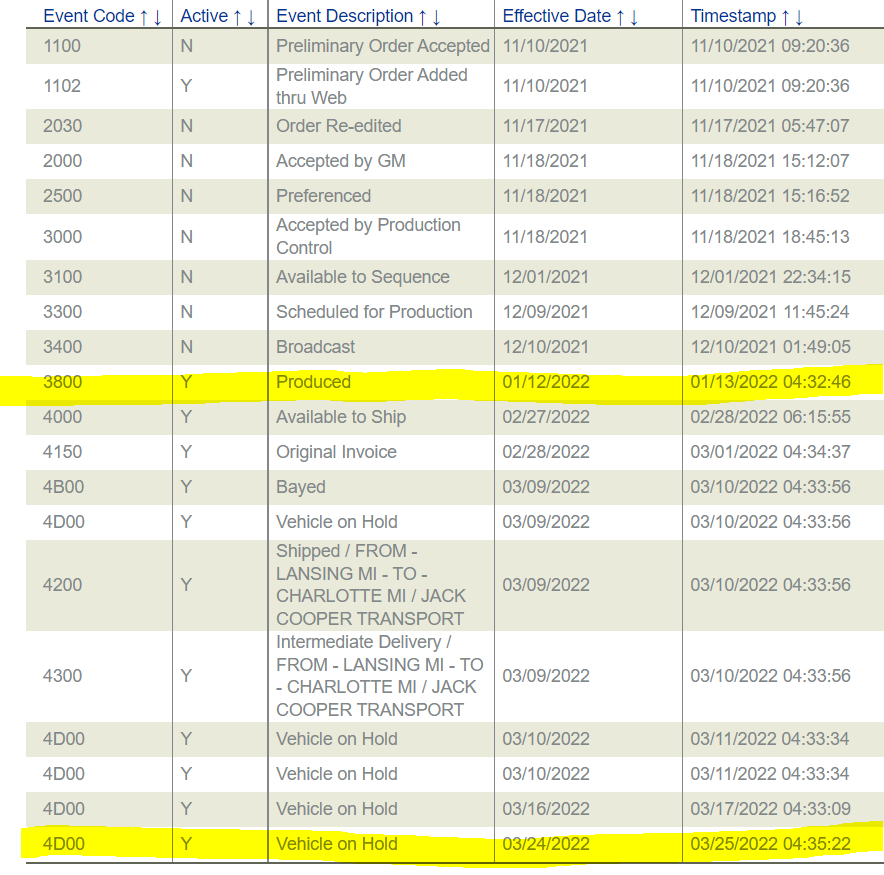This screenshot has height=875, width=884.
Task: Sort Event Description descending via down arrow
Action: (437, 16)
